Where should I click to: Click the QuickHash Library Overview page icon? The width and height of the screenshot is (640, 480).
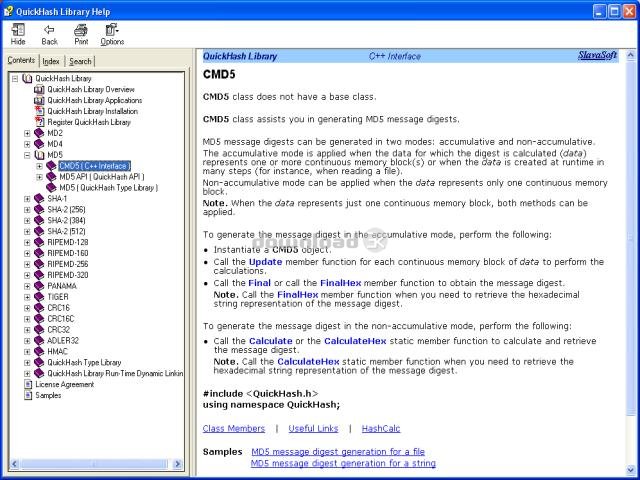39,89
